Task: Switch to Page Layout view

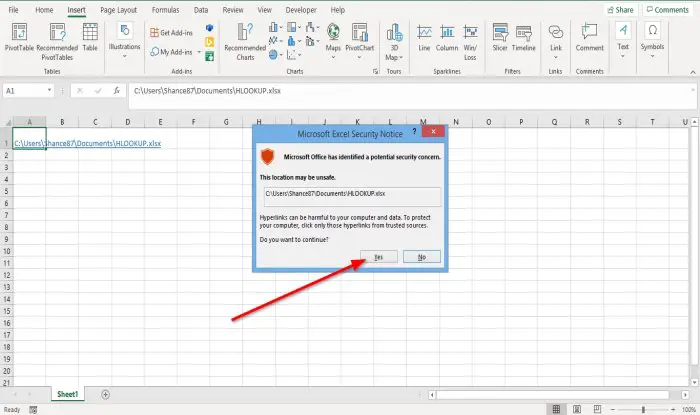Action: tap(577, 409)
